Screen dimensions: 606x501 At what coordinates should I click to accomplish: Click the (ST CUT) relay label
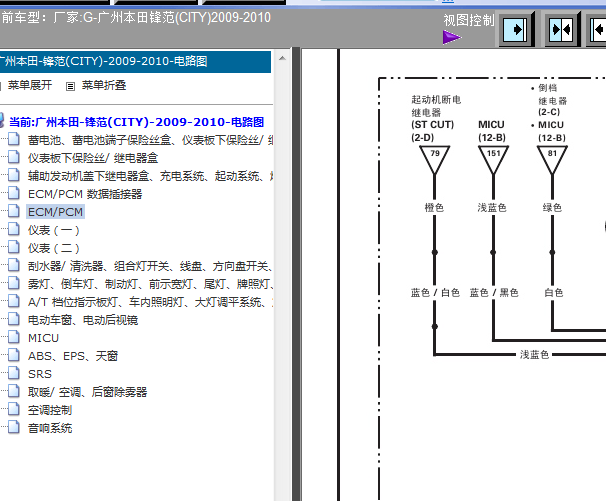click(432, 125)
